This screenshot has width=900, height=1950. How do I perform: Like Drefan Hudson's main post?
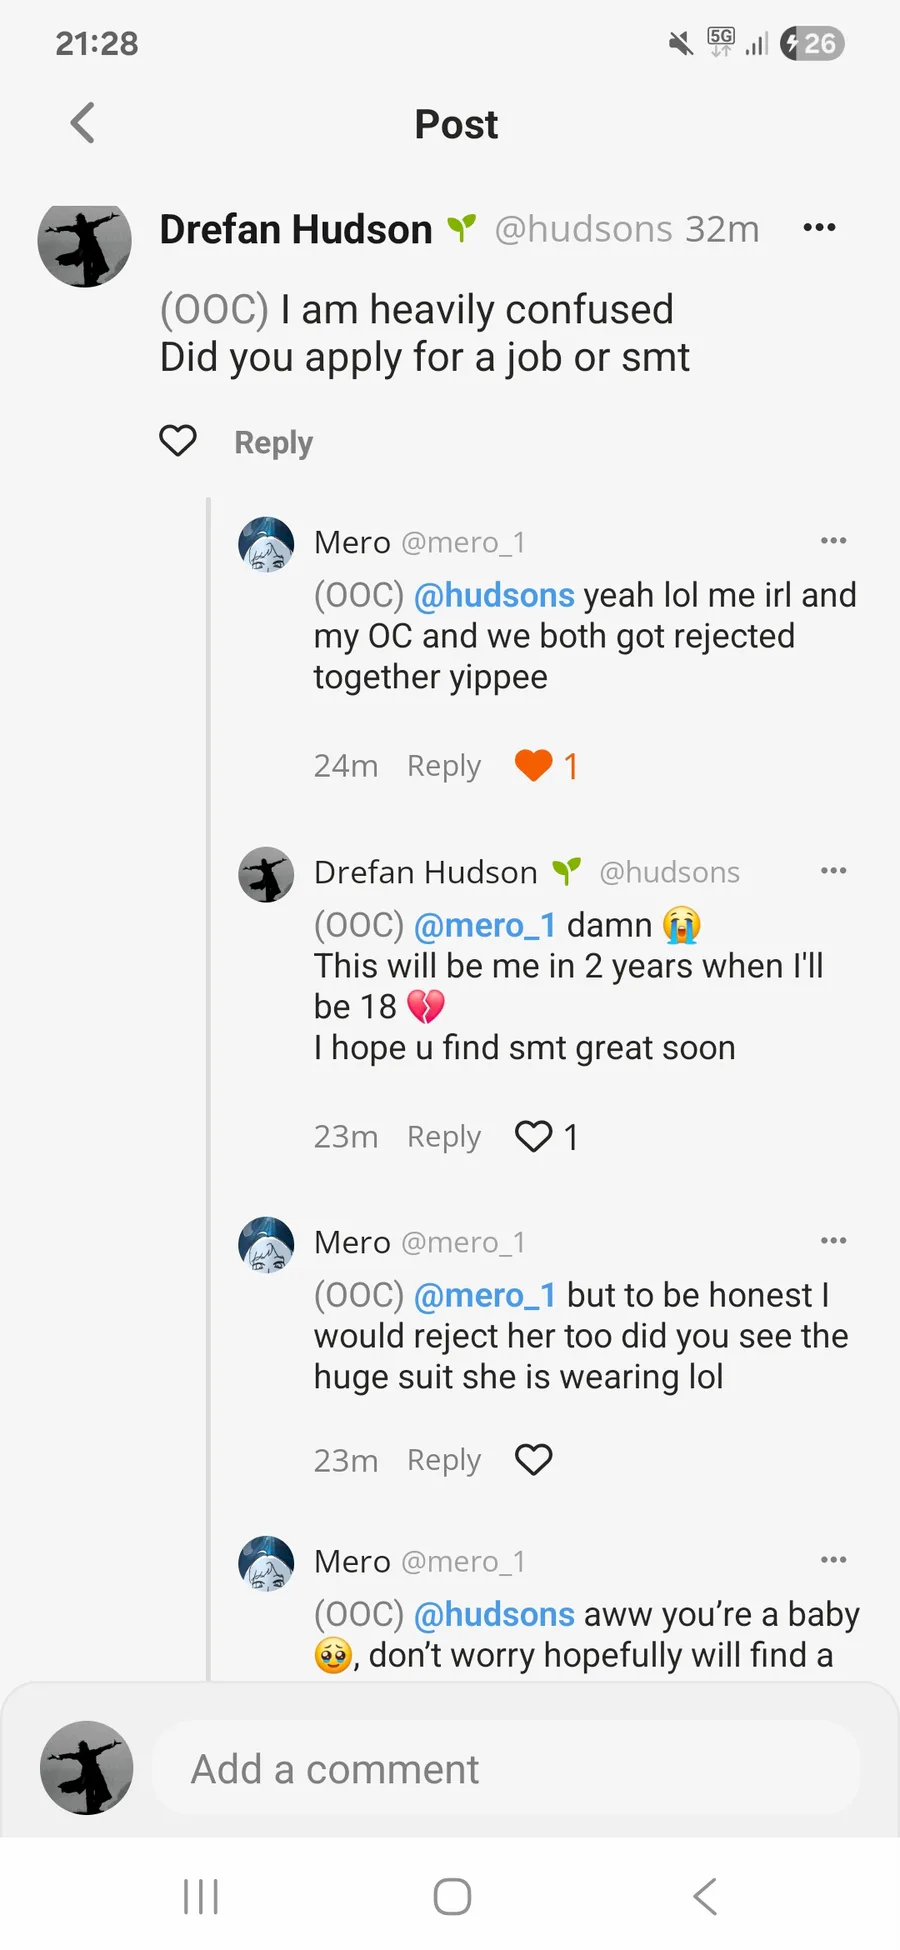click(178, 441)
